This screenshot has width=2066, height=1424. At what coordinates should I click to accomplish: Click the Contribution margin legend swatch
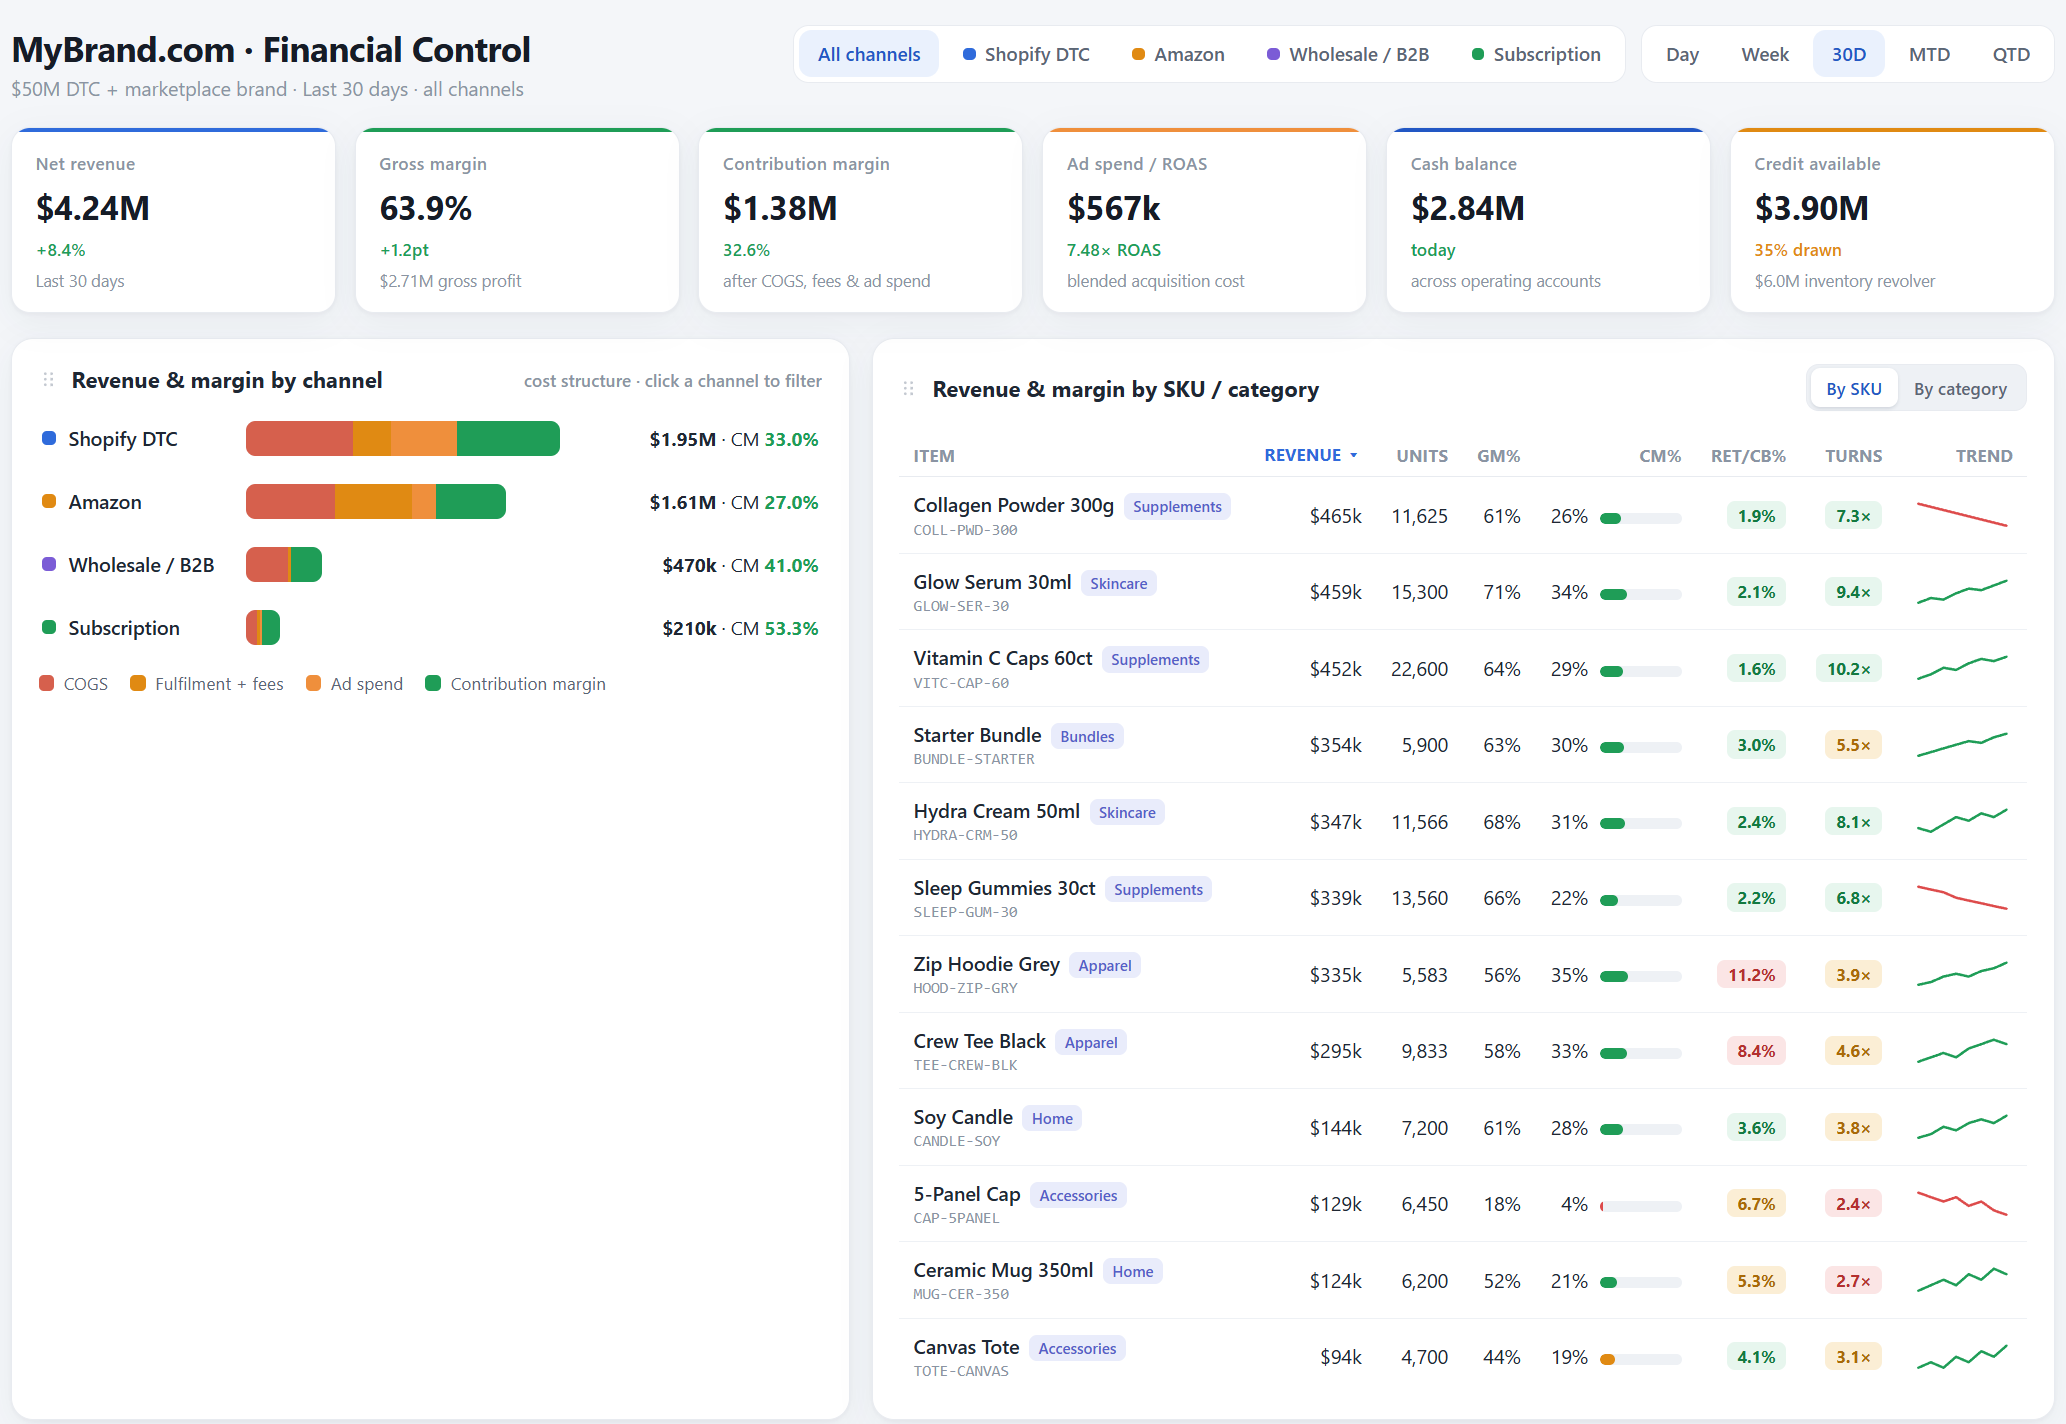coord(433,683)
